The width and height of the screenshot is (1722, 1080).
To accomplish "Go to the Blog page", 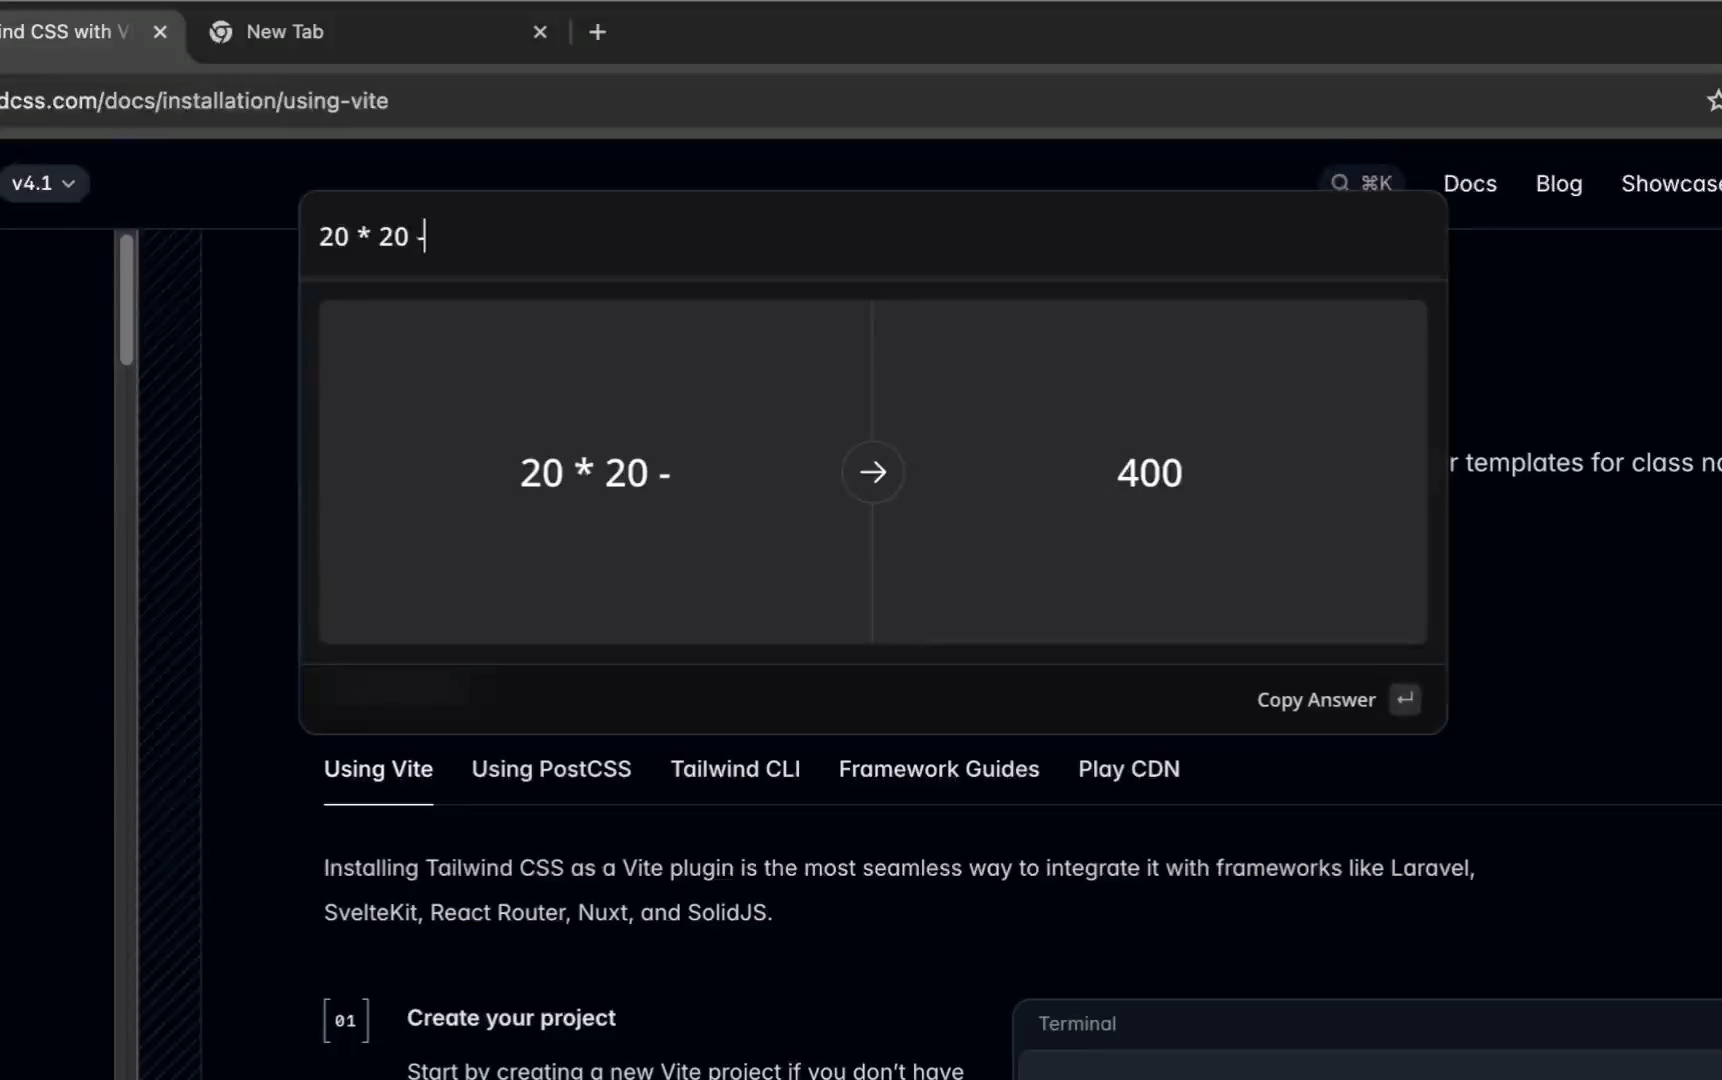I will coord(1558,184).
